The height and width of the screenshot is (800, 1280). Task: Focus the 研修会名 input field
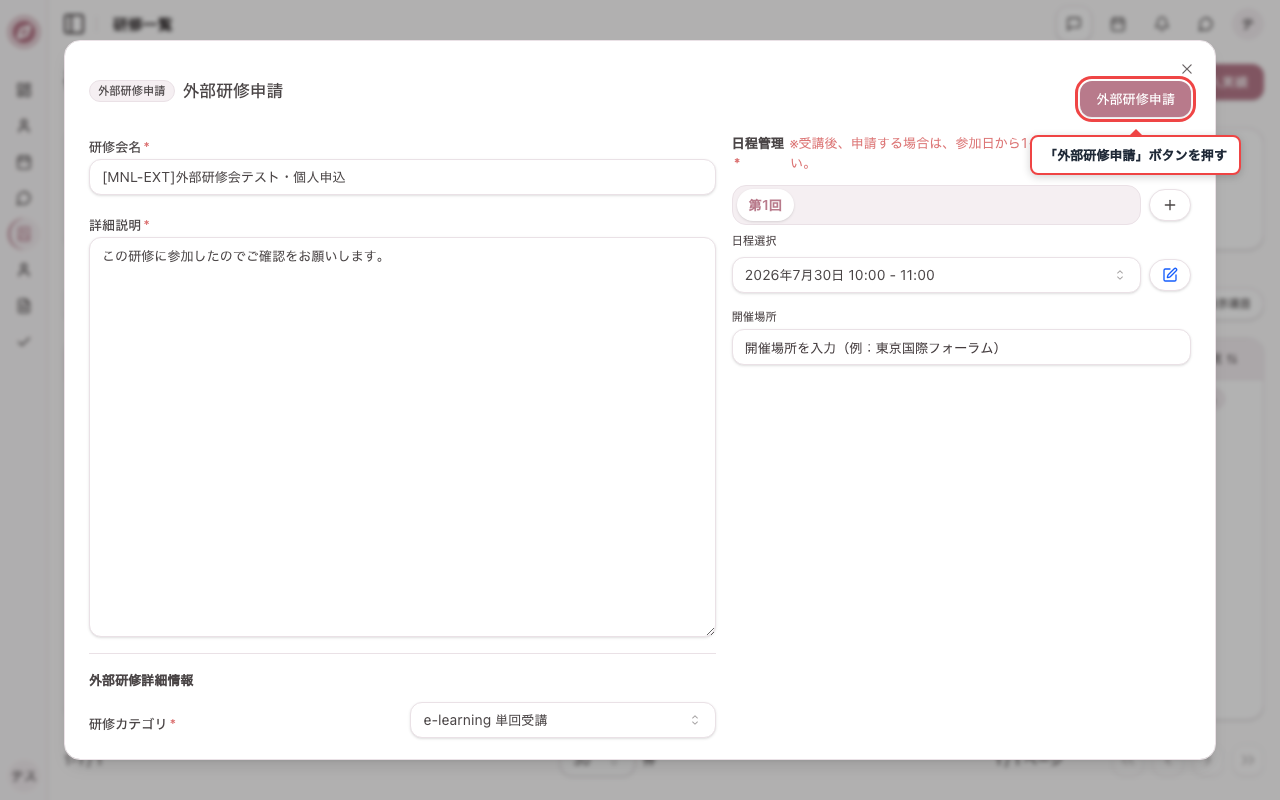[x=402, y=177]
